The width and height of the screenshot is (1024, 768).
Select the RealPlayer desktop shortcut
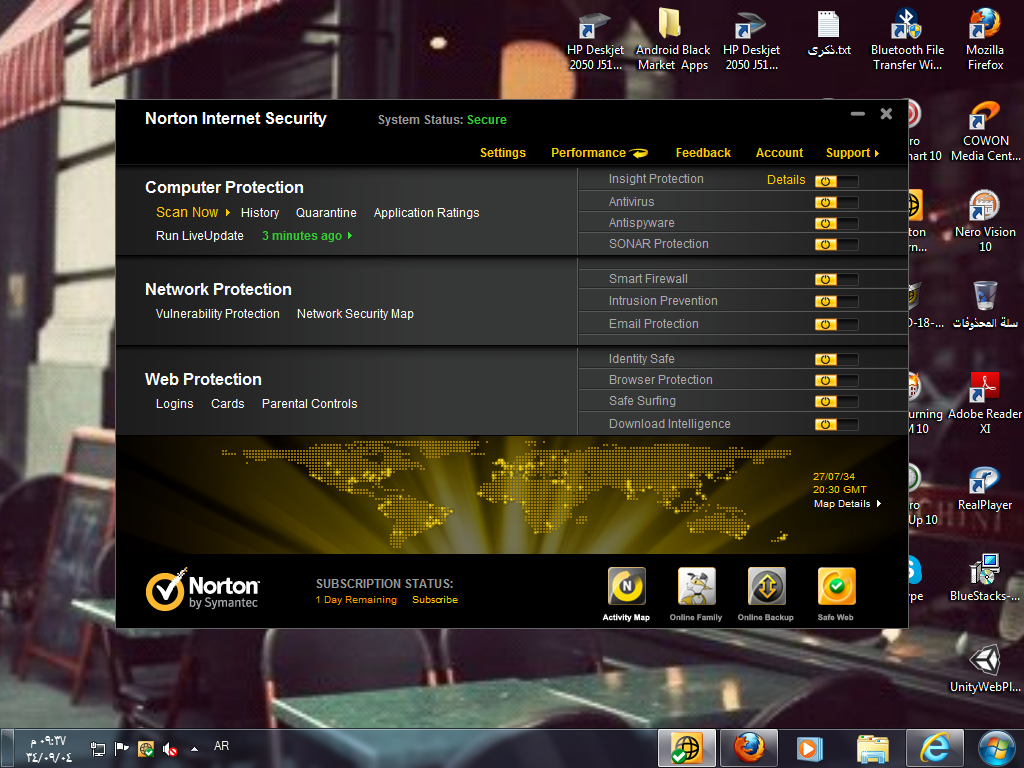pos(985,488)
